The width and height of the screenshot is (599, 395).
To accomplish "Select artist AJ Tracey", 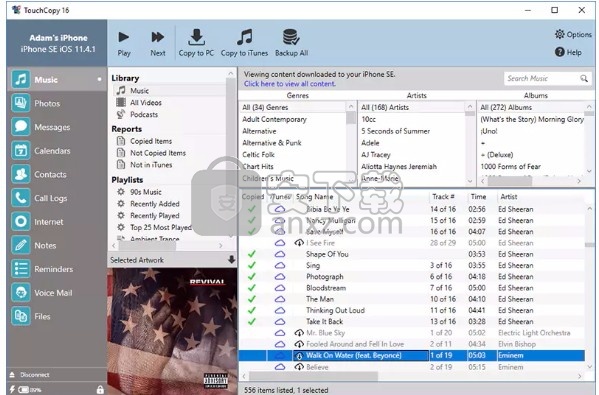I will click(x=376, y=155).
